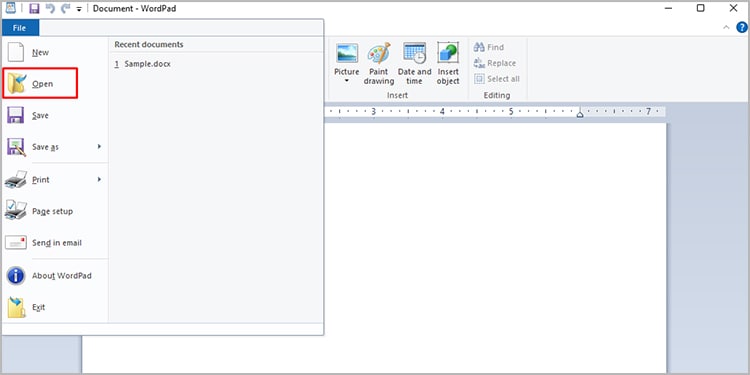Click the File tab
The height and width of the screenshot is (375, 750).
(x=20, y=28)
